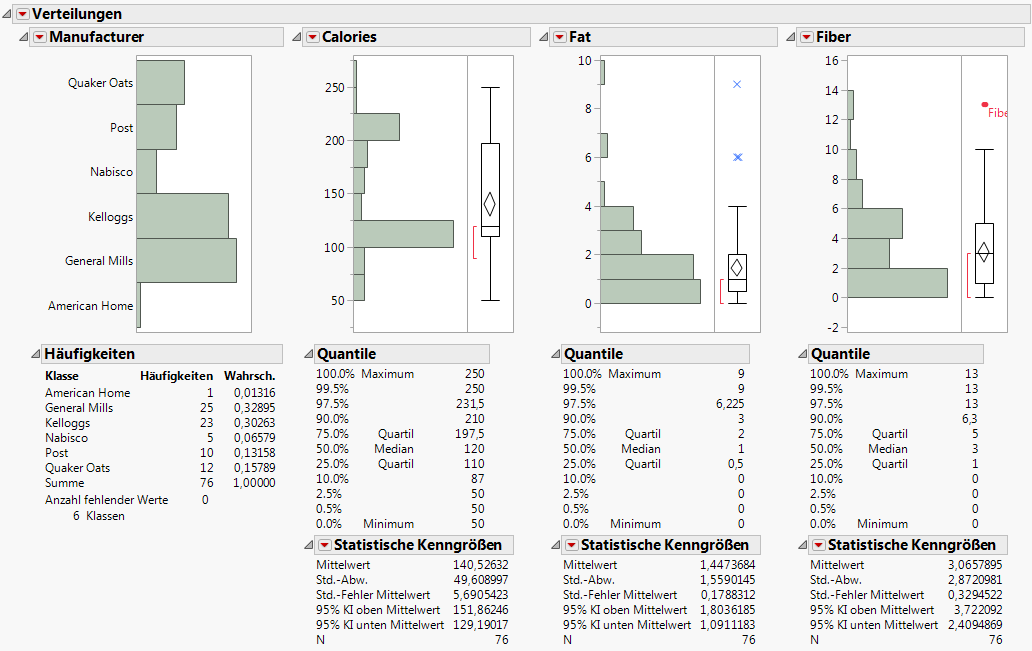Open the Manufacturer red triangle menu
1032x651 pixels.
39,36
